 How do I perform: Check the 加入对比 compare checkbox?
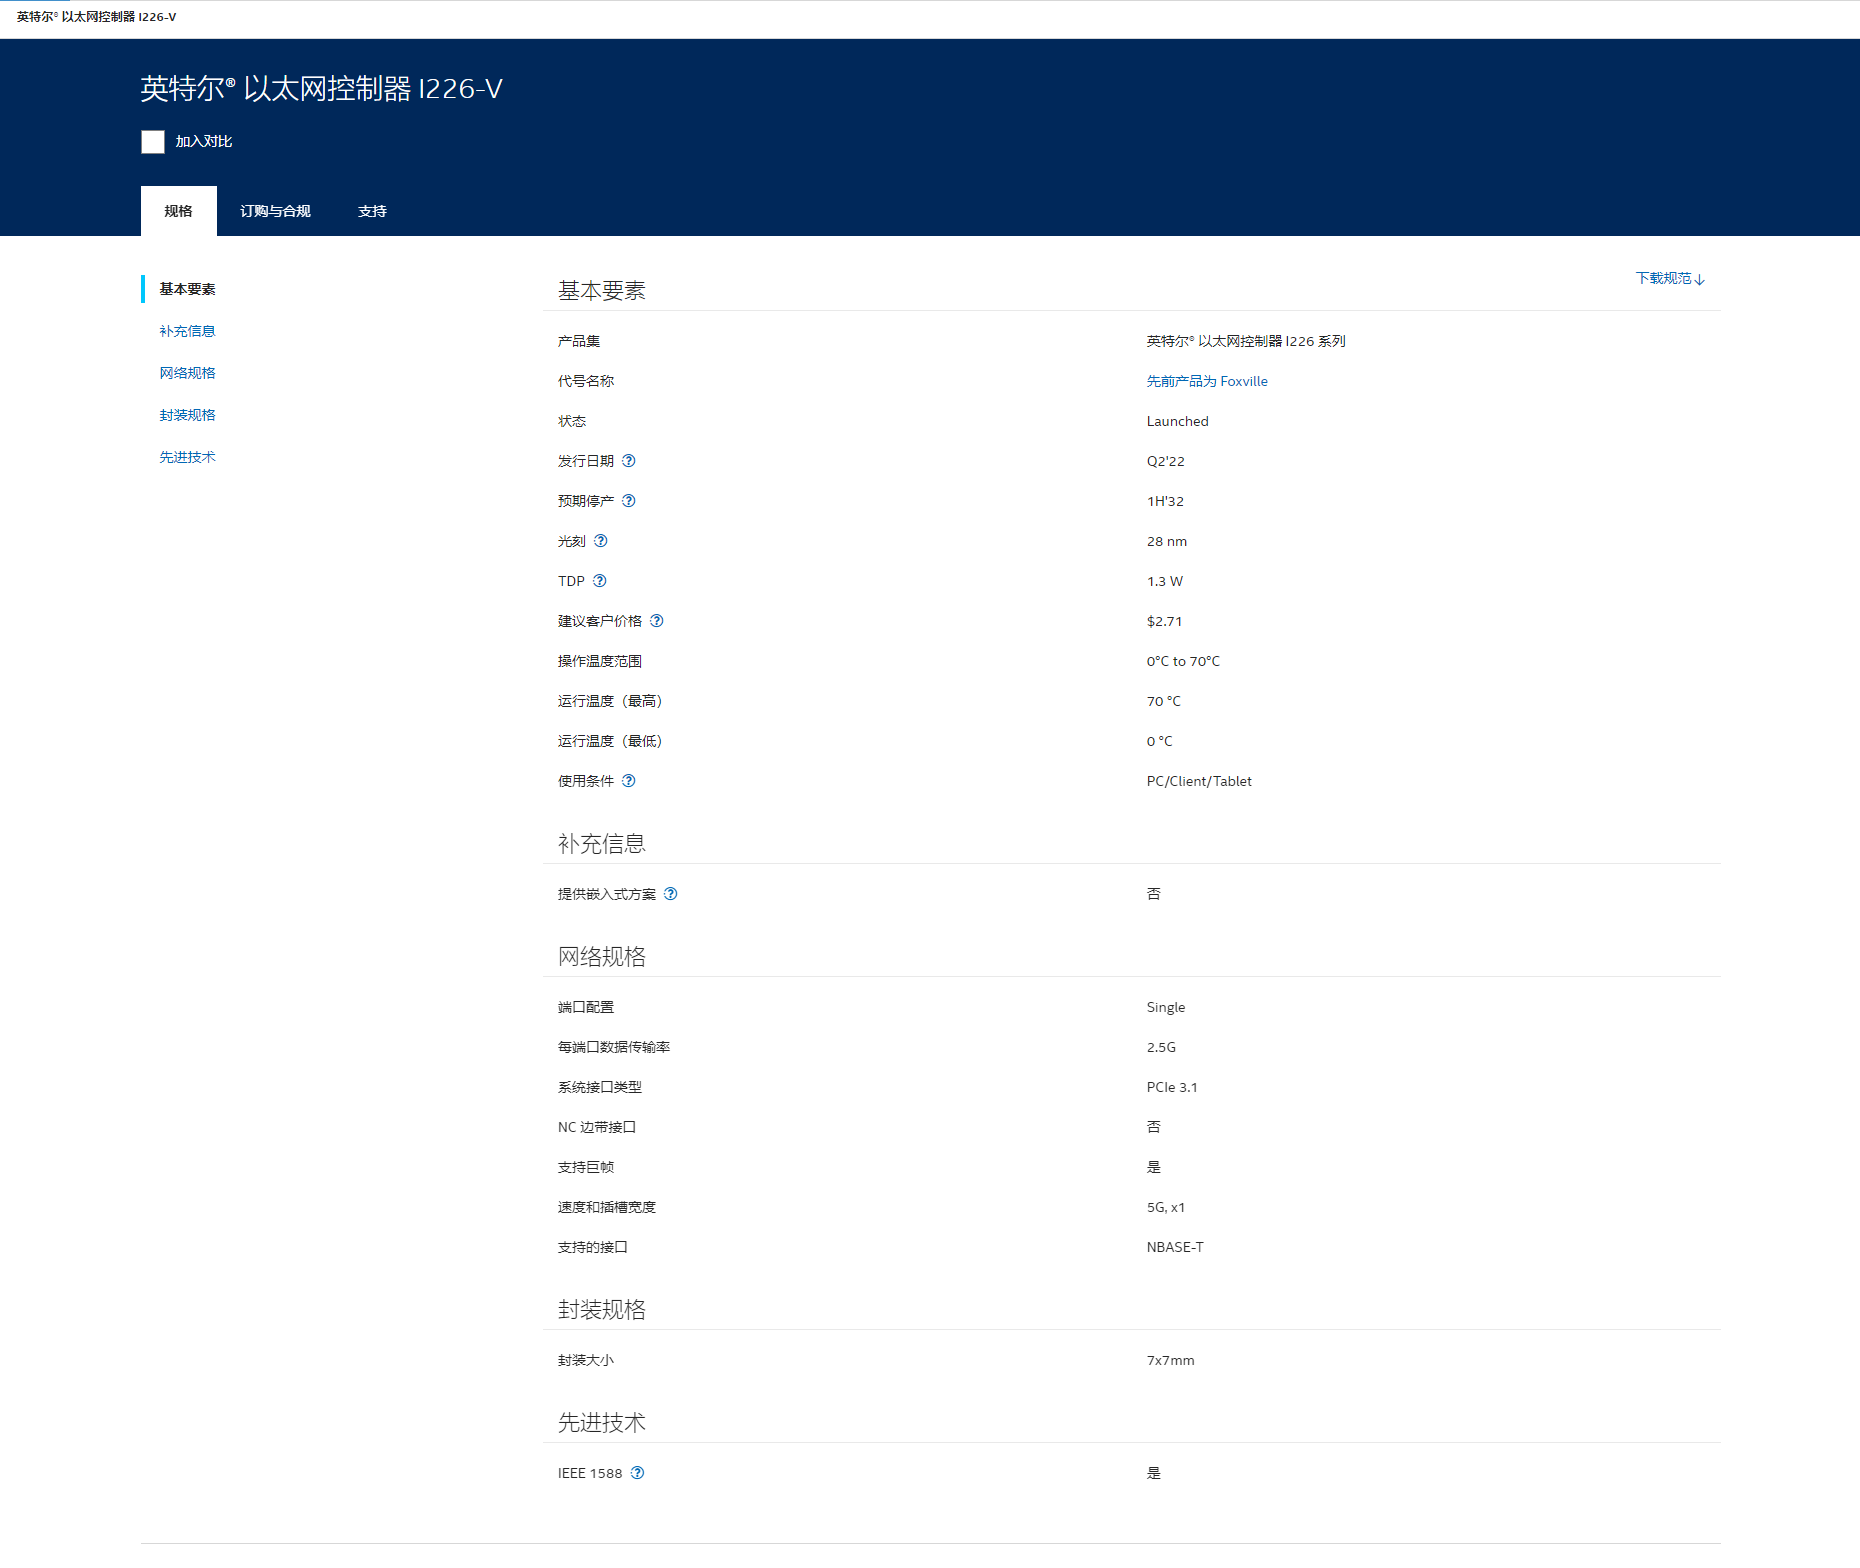click(153, 142)
